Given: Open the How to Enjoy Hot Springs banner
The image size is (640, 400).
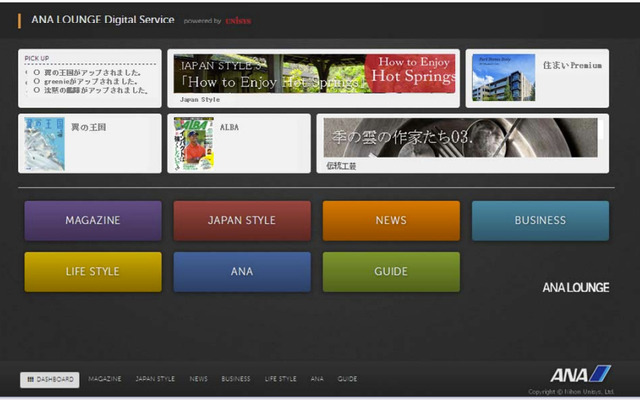Looking at the screenshot, I should point(314,74).
